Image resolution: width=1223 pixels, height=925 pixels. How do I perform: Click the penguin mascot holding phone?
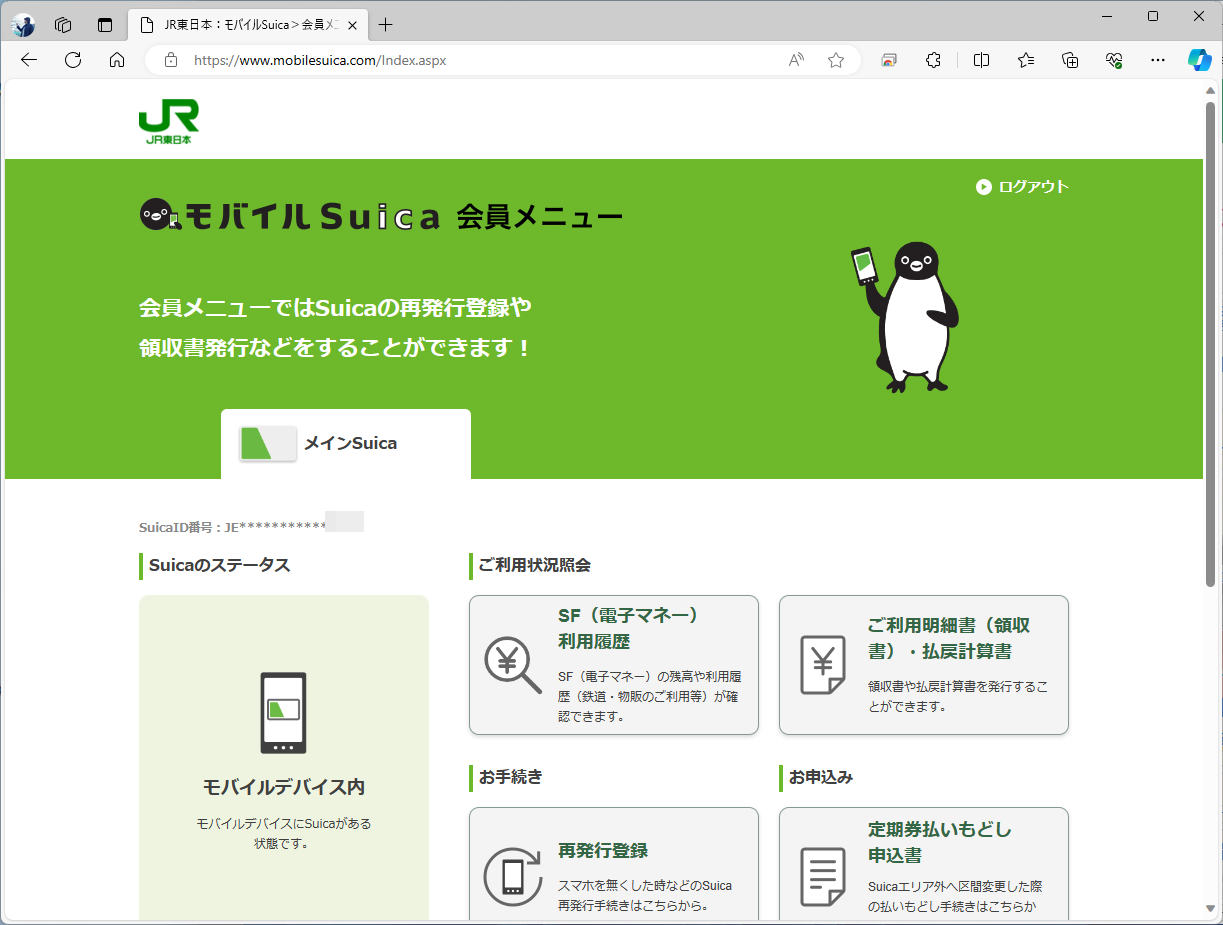click(x=905, y=316)
